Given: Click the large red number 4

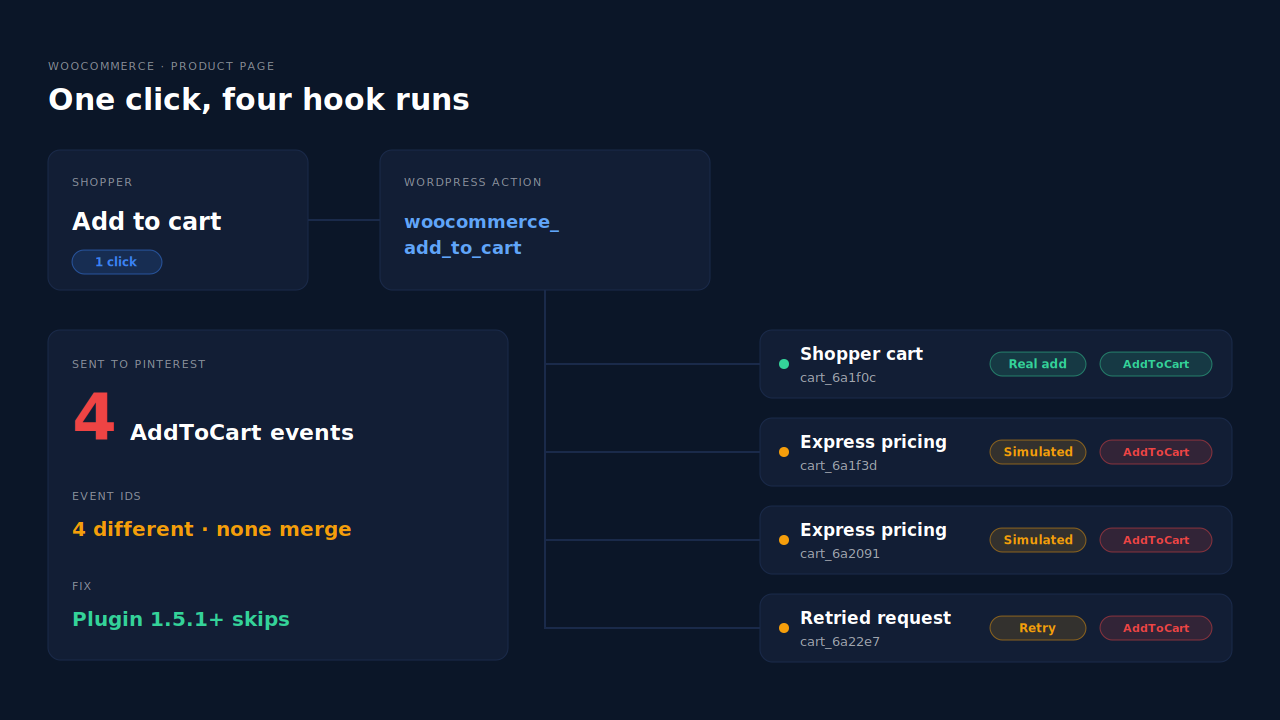Looking at the screenshot, I should pyautogui.click(x=94, y=418).
